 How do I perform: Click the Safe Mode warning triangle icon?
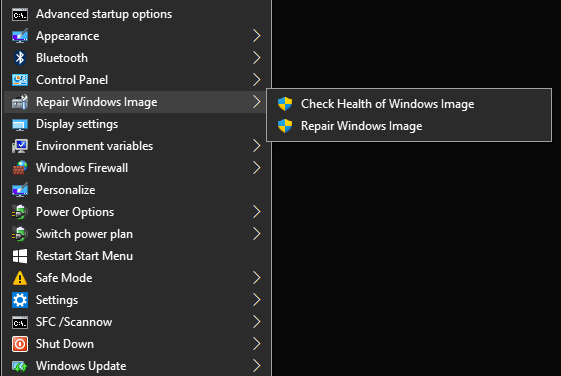20,278
